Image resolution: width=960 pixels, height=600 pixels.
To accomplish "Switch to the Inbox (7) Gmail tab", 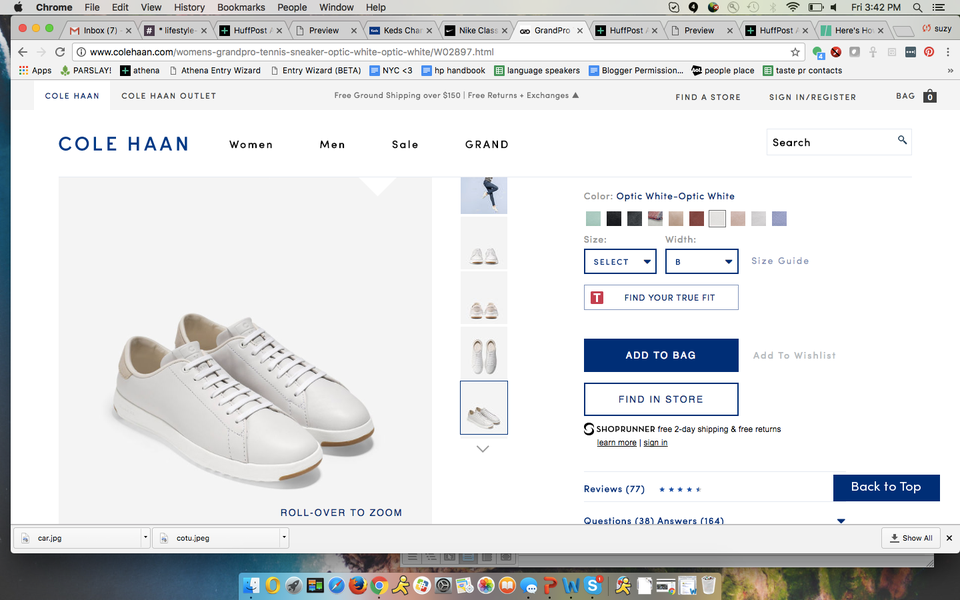I will click(x=100, y=30).
